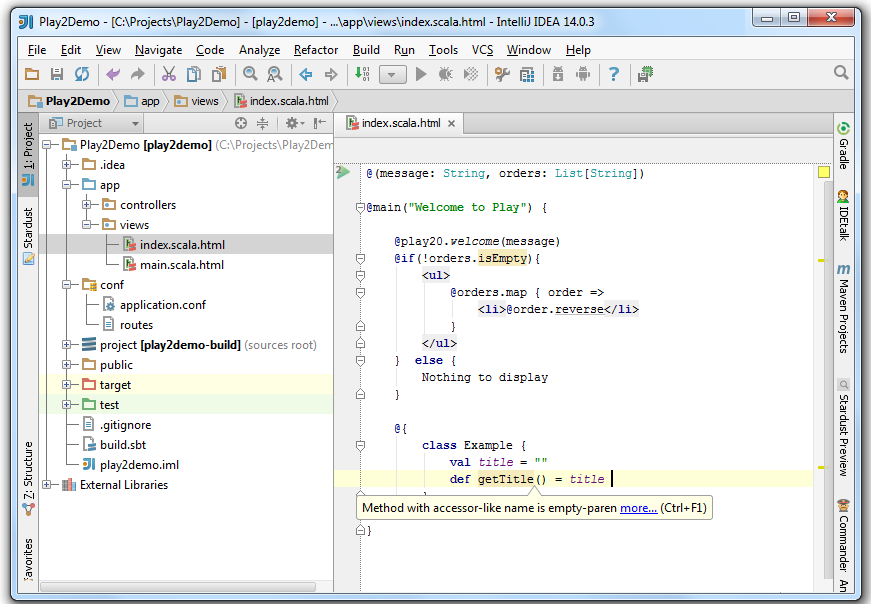Select main.scala.html in project tree
The height and width of the screenshot is (604, 871).
pyautogui.click(x=181, y=265)
